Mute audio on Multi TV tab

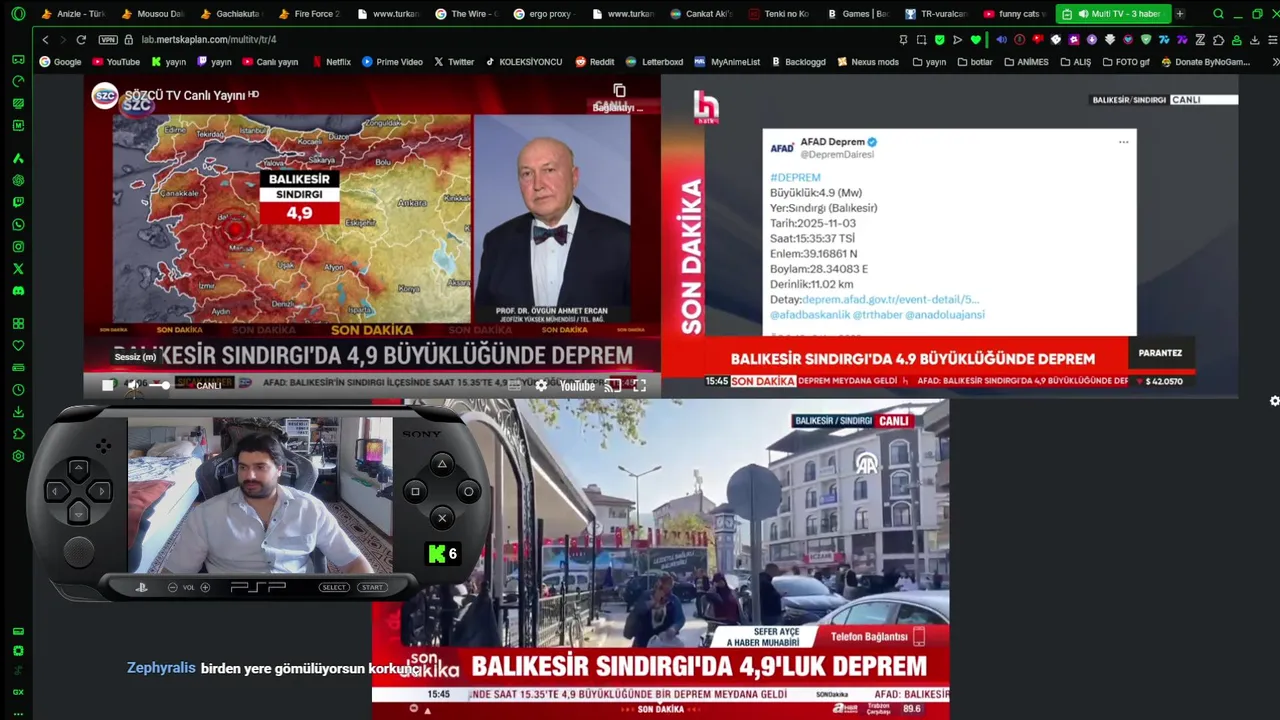point(1083,14)
